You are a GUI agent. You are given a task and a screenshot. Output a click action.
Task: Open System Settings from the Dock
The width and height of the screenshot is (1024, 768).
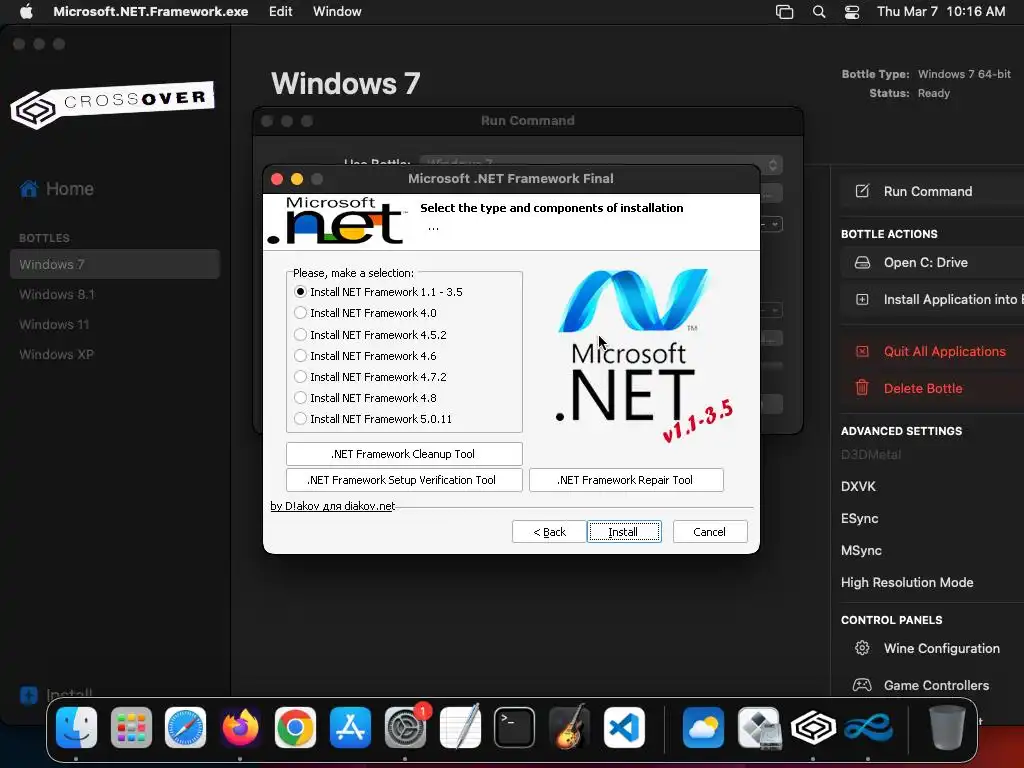tap(406, 728)
